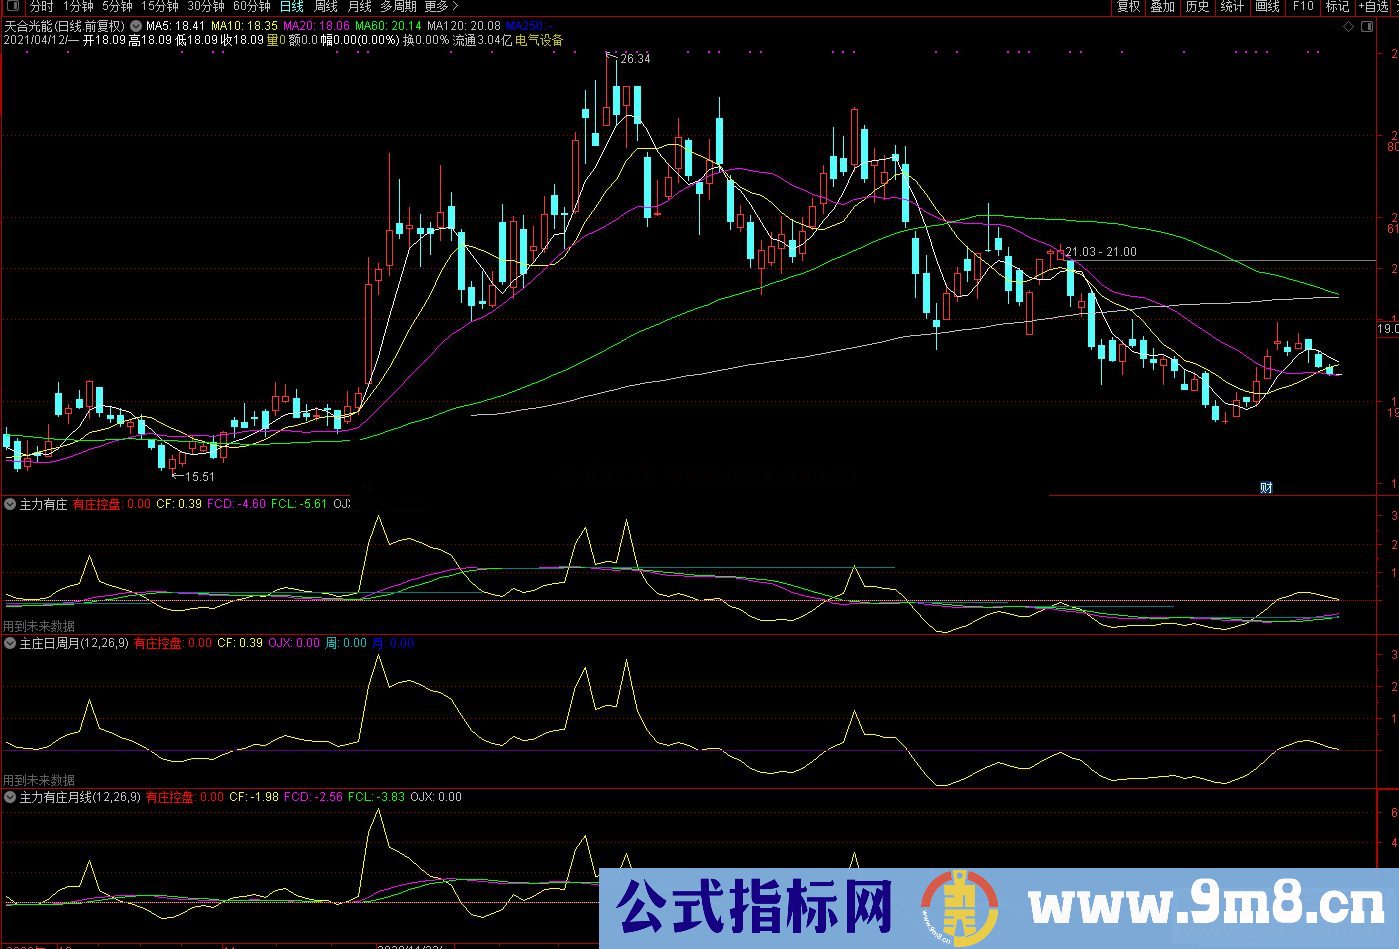Open F10 company fundamentals

[1301, 7]
